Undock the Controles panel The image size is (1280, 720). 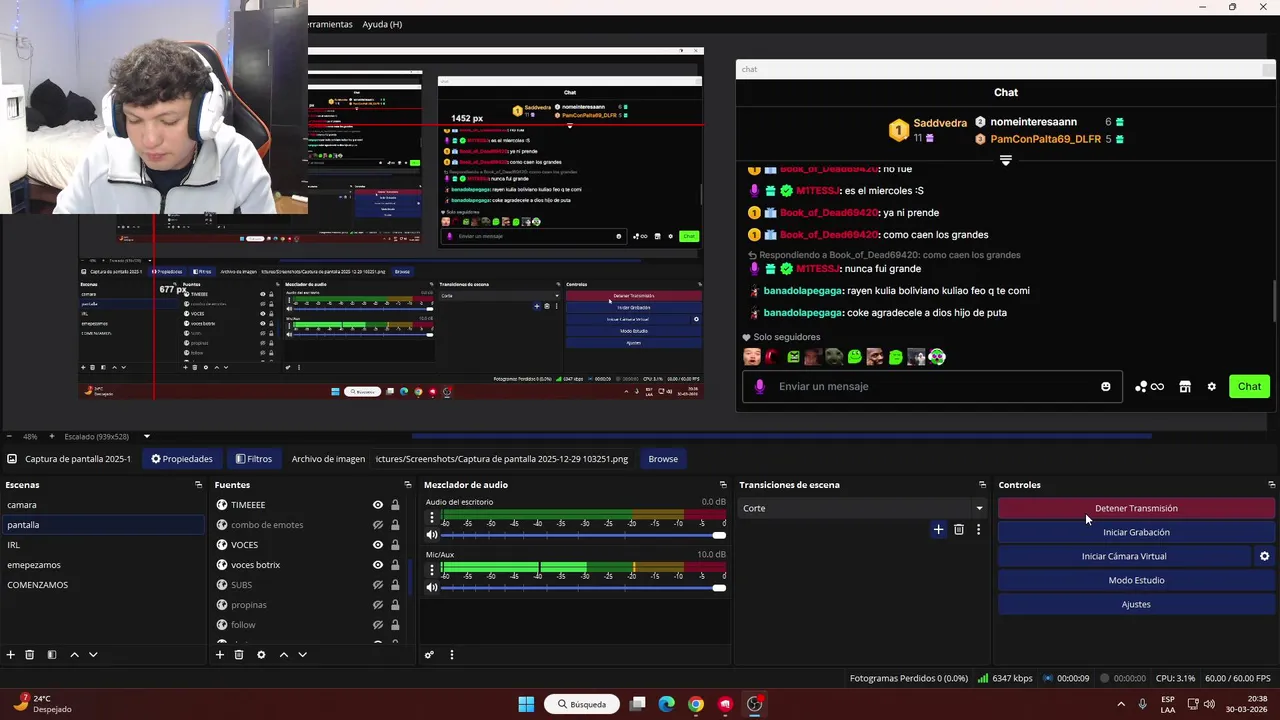(1271, 485)
